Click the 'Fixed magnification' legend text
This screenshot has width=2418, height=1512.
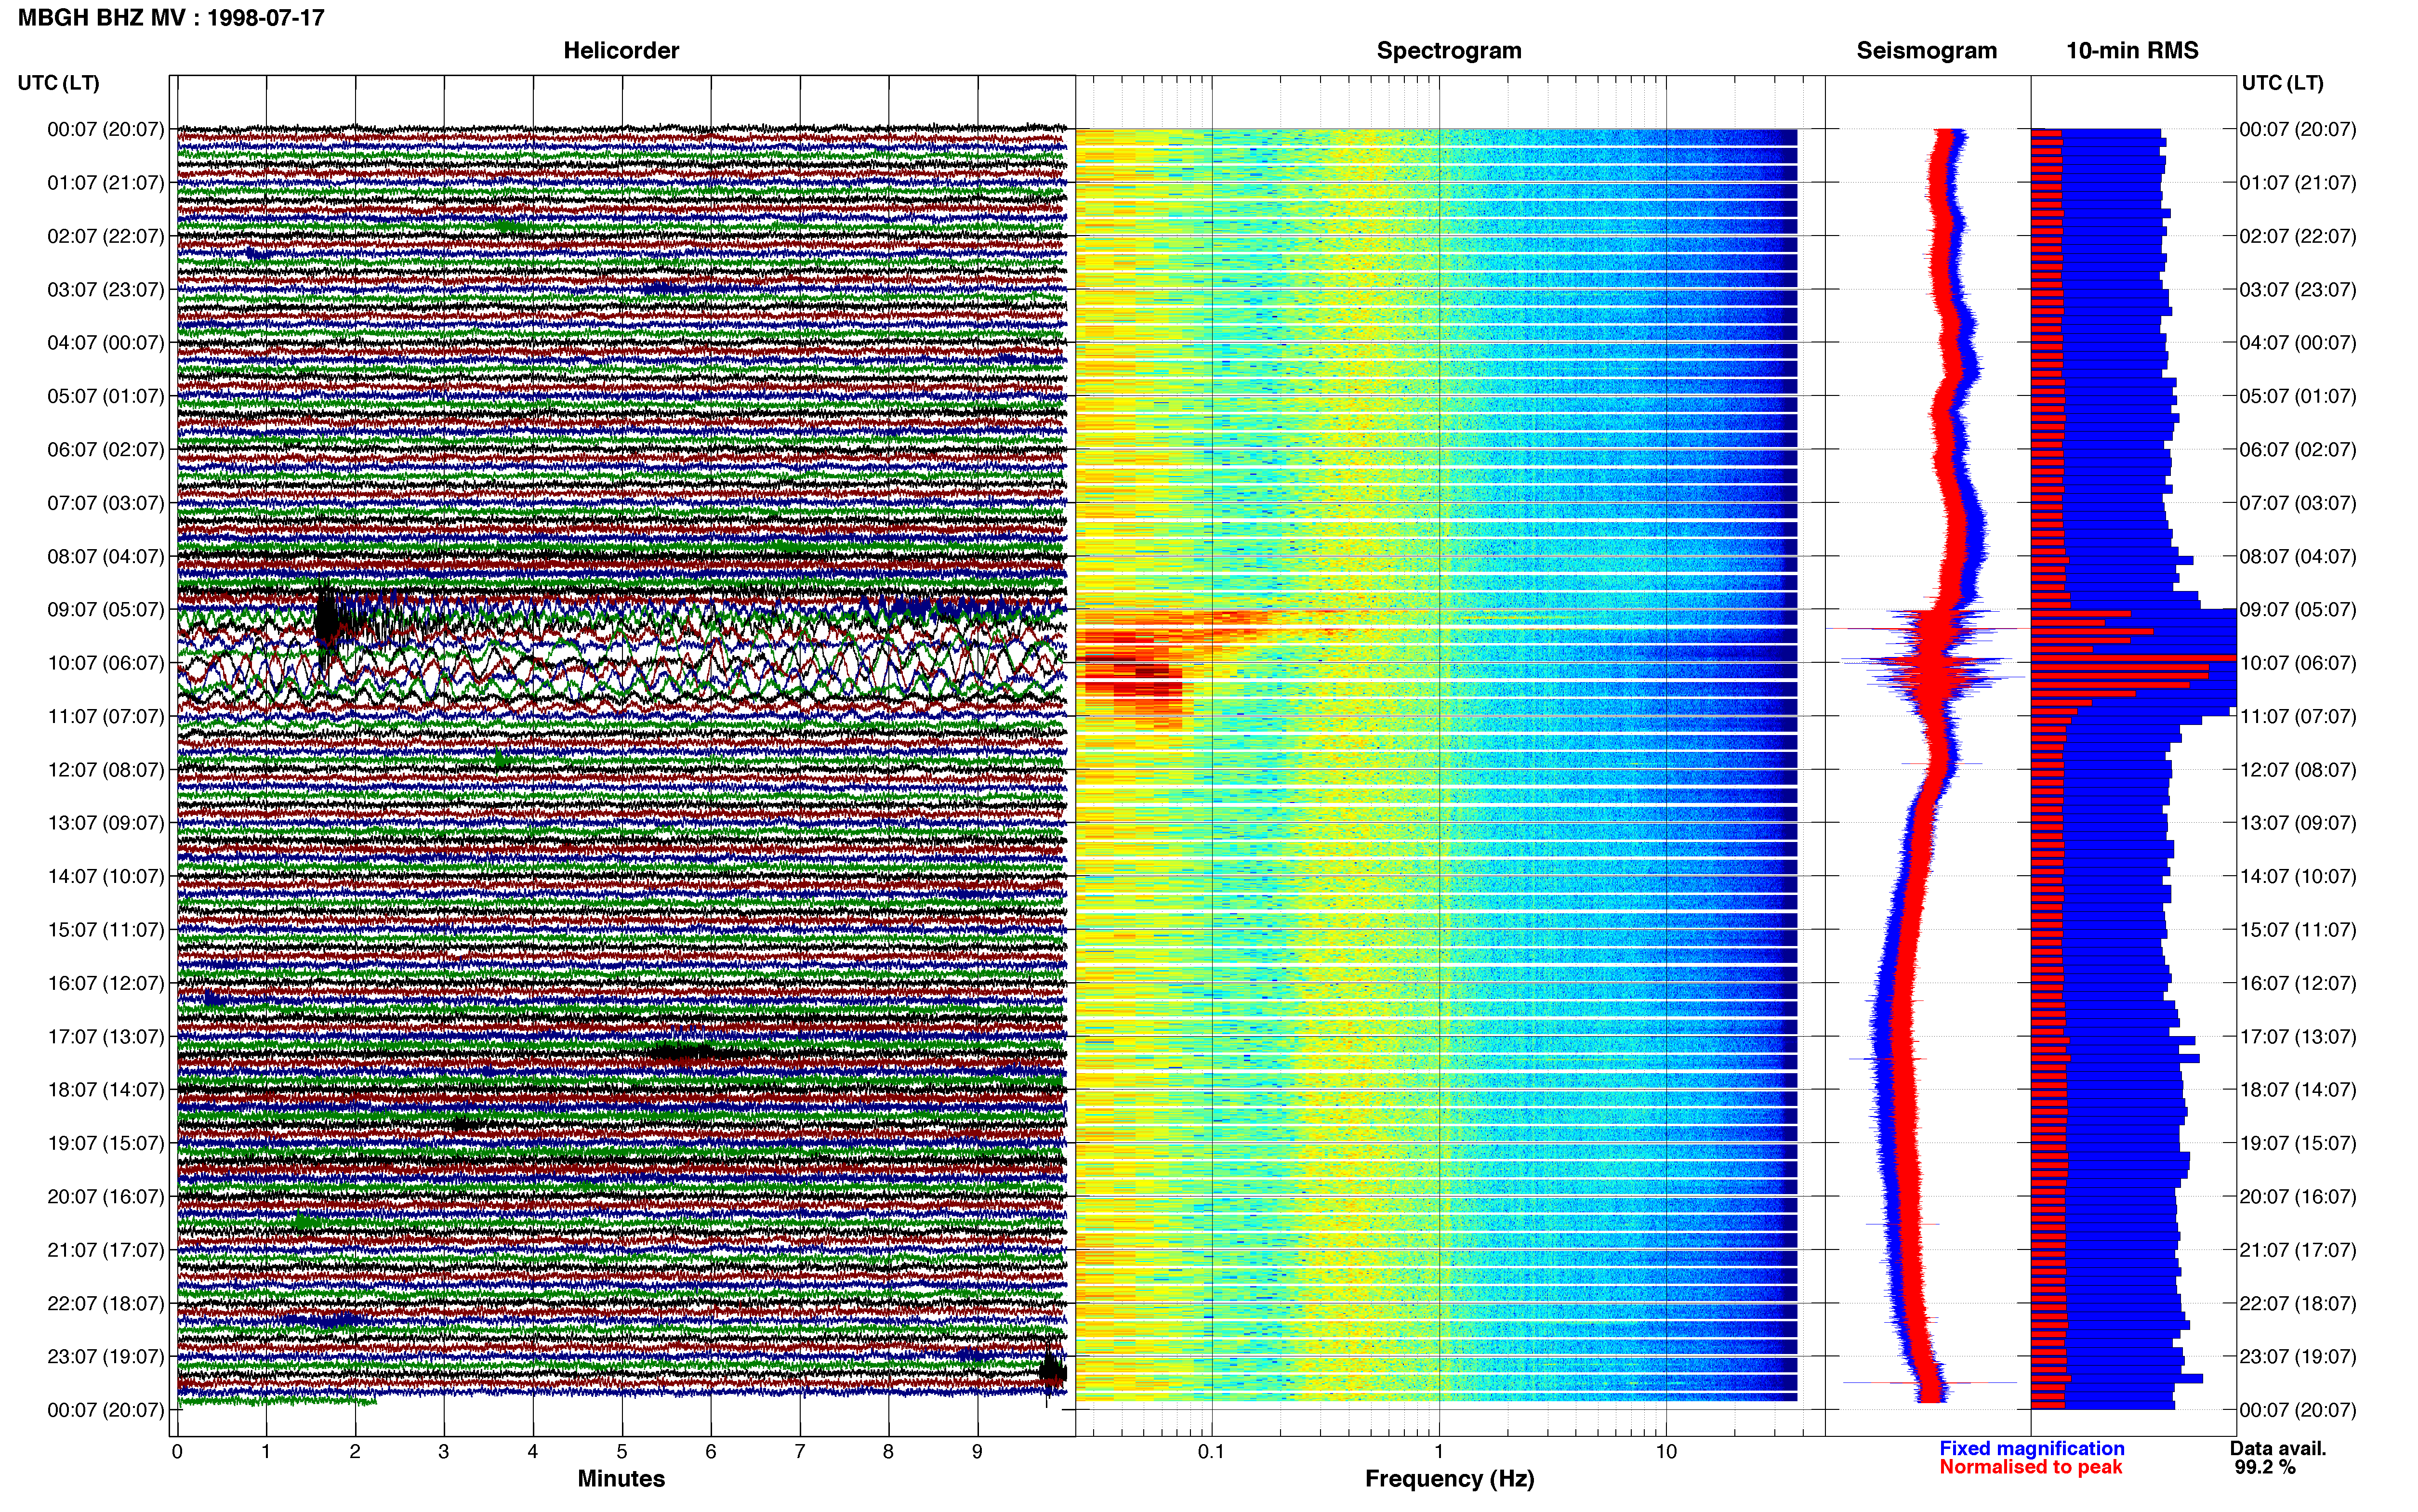pyautogui.click(x=2031, y=1448)
